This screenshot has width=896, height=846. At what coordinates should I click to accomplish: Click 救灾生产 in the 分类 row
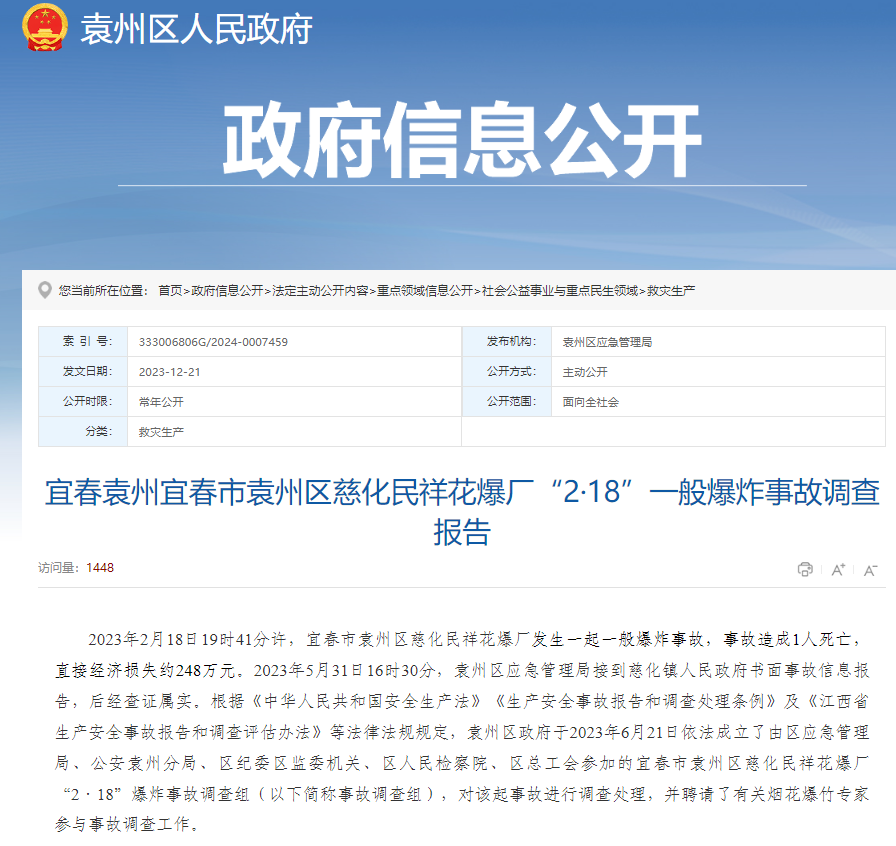coord(161,432)
